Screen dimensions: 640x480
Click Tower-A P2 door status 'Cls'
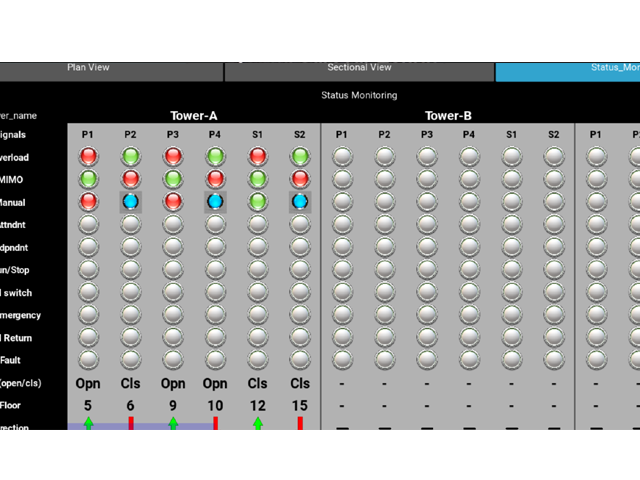pos(130,383)
